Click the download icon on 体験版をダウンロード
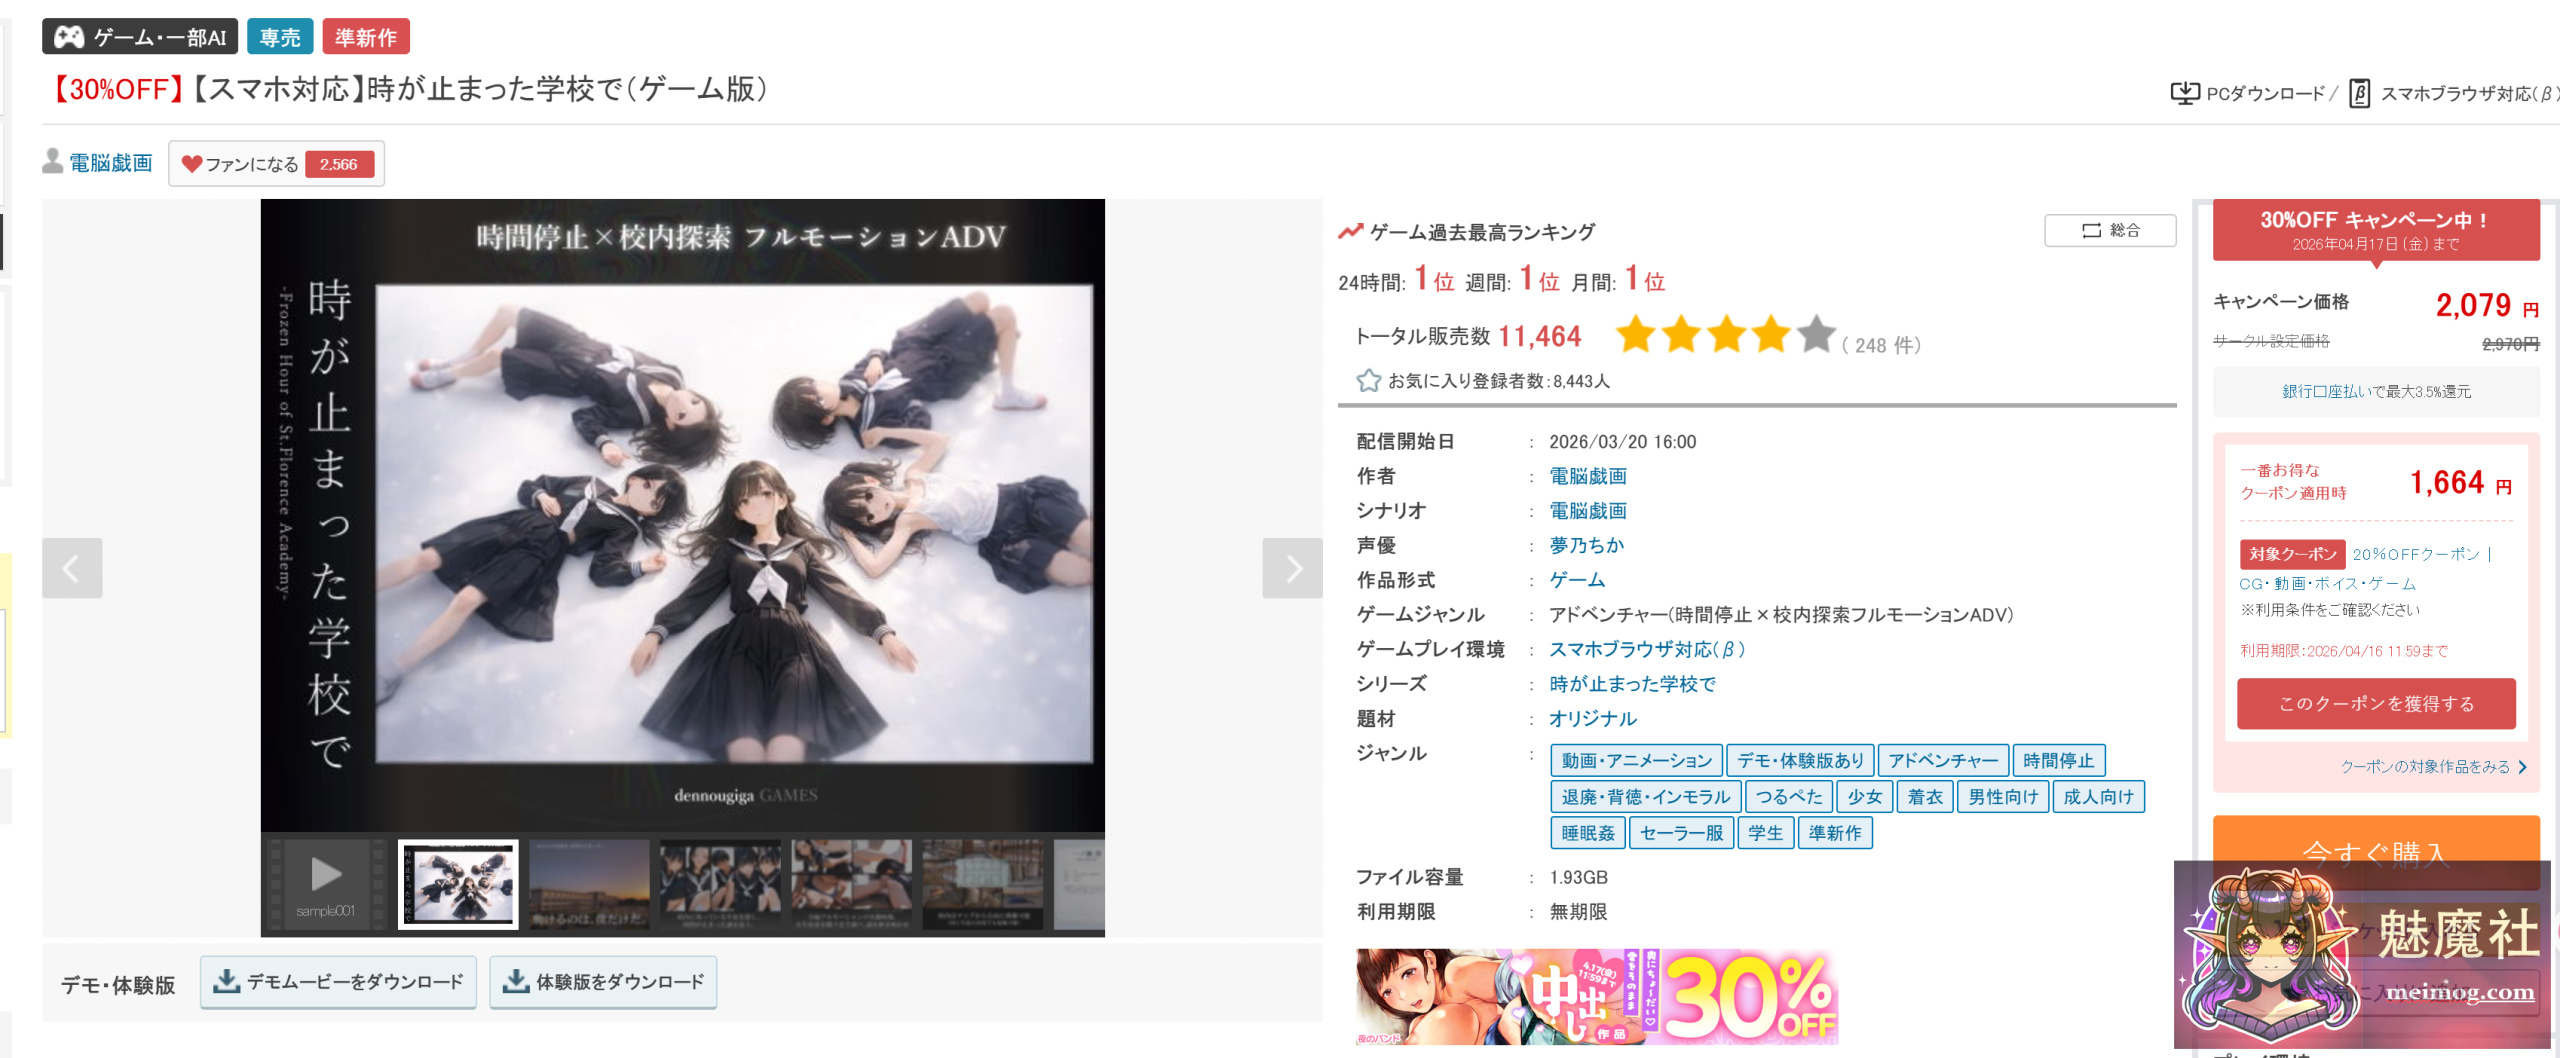 [516, 981]
